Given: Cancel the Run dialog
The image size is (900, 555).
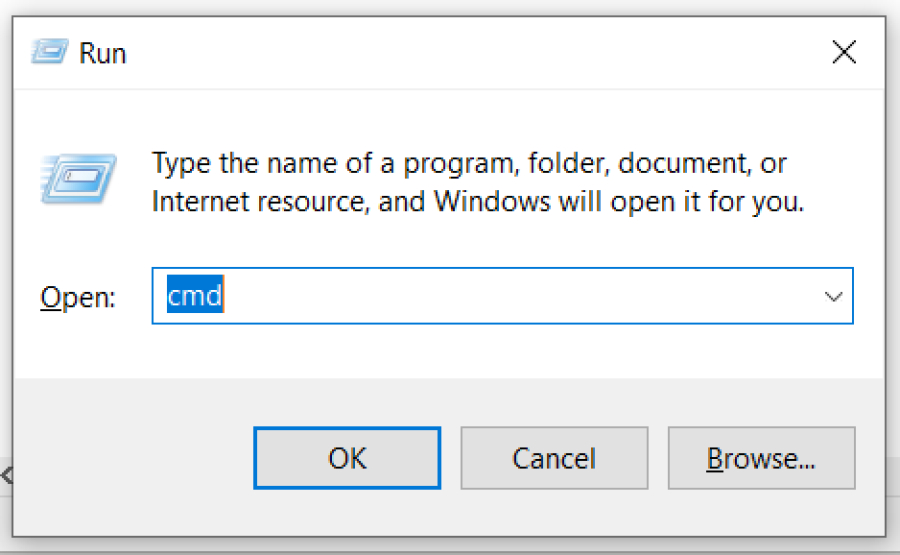Looking at the screenshot, I should pos(554,458).
